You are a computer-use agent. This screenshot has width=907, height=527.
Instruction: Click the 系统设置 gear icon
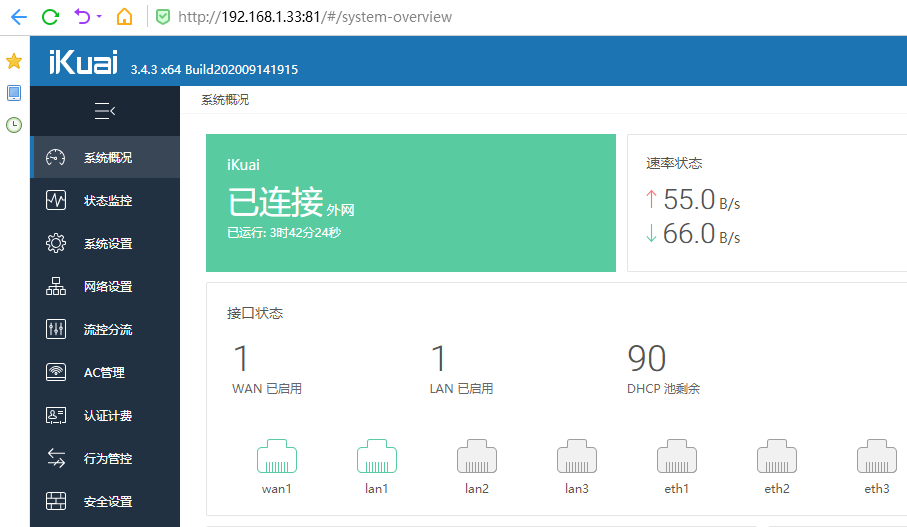point(56,243)
